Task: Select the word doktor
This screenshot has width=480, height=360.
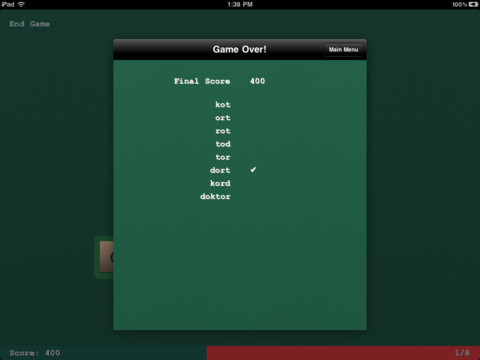Action: (215, 196)
